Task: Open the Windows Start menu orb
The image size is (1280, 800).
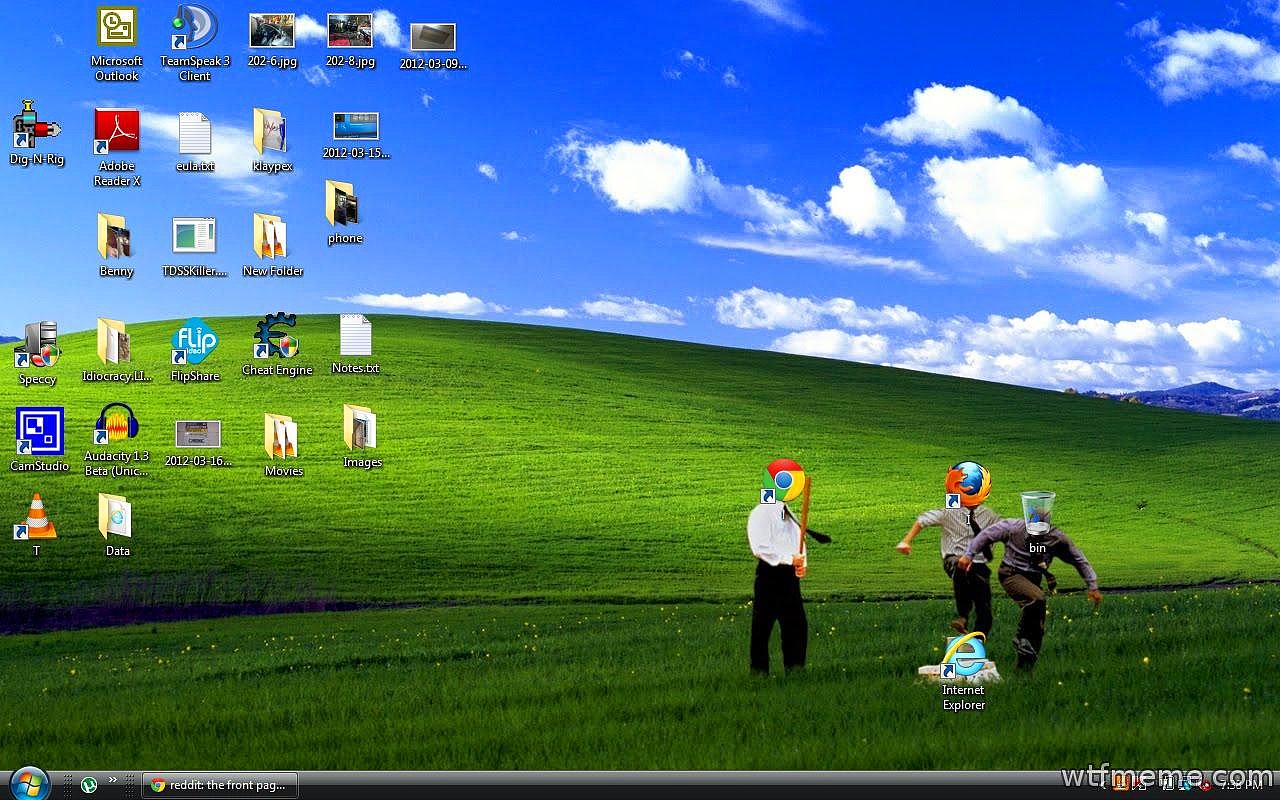Action: [28, 783]
